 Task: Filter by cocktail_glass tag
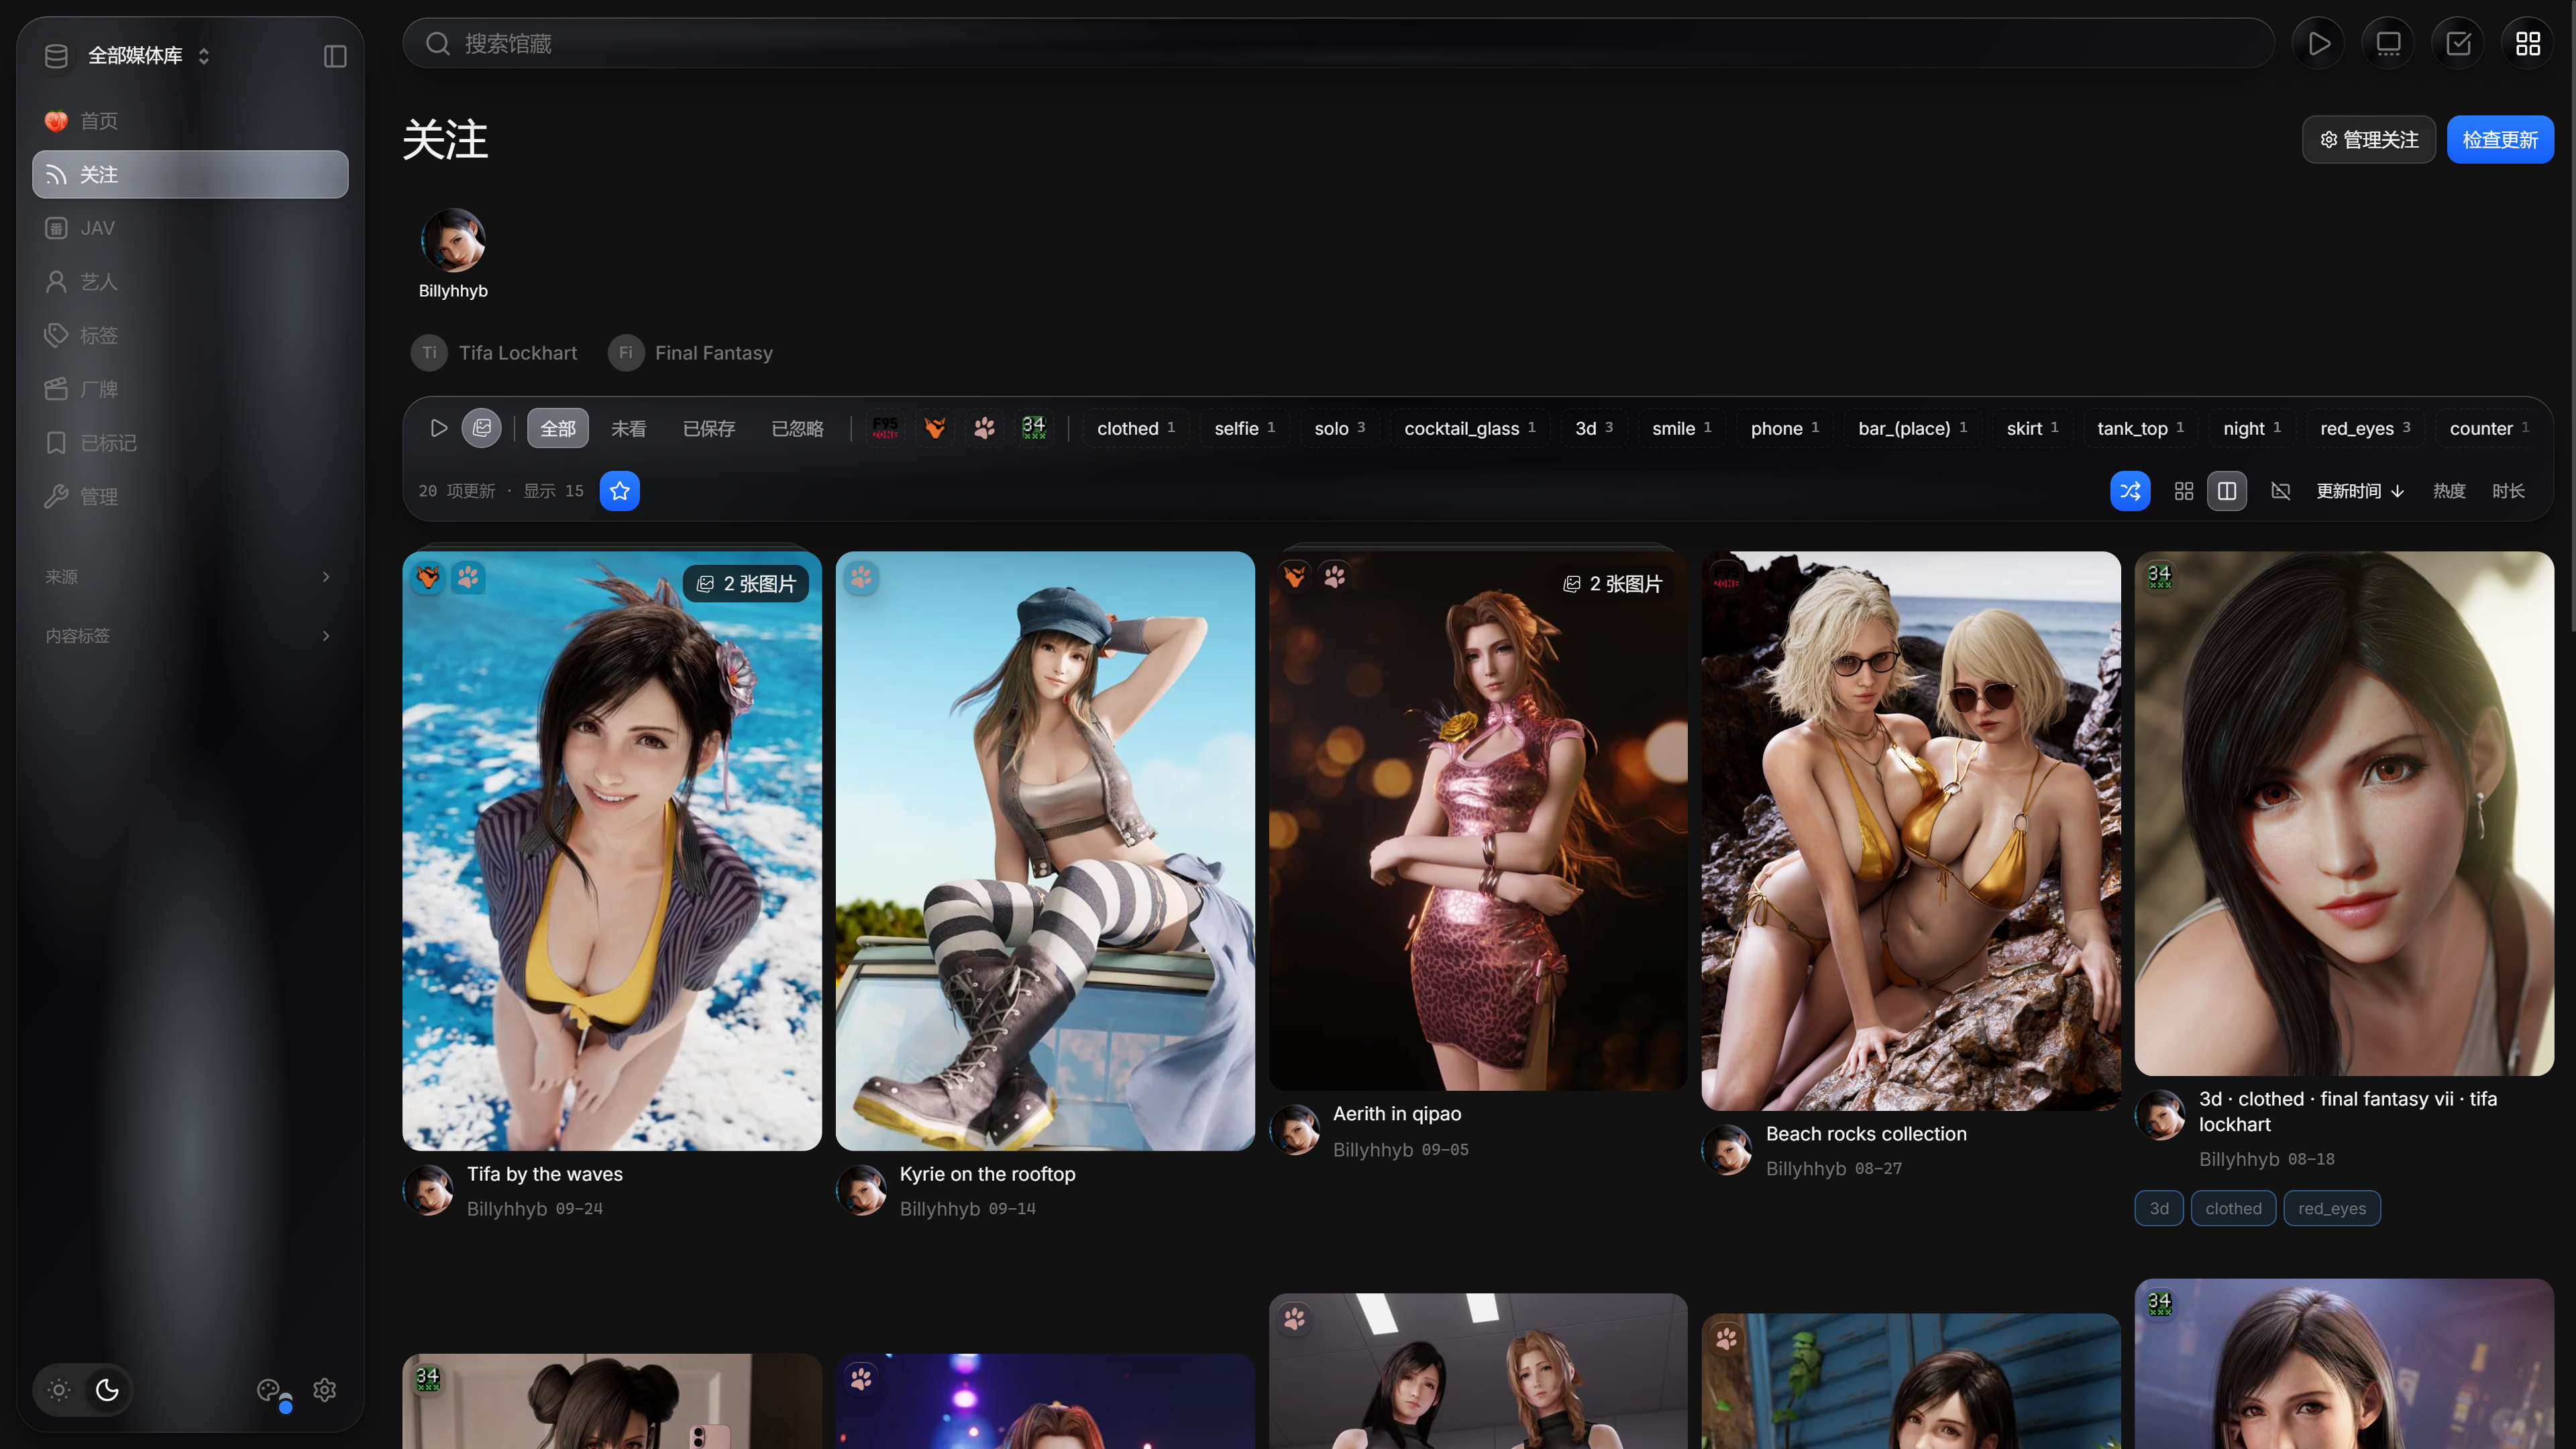coord(1470,428)
